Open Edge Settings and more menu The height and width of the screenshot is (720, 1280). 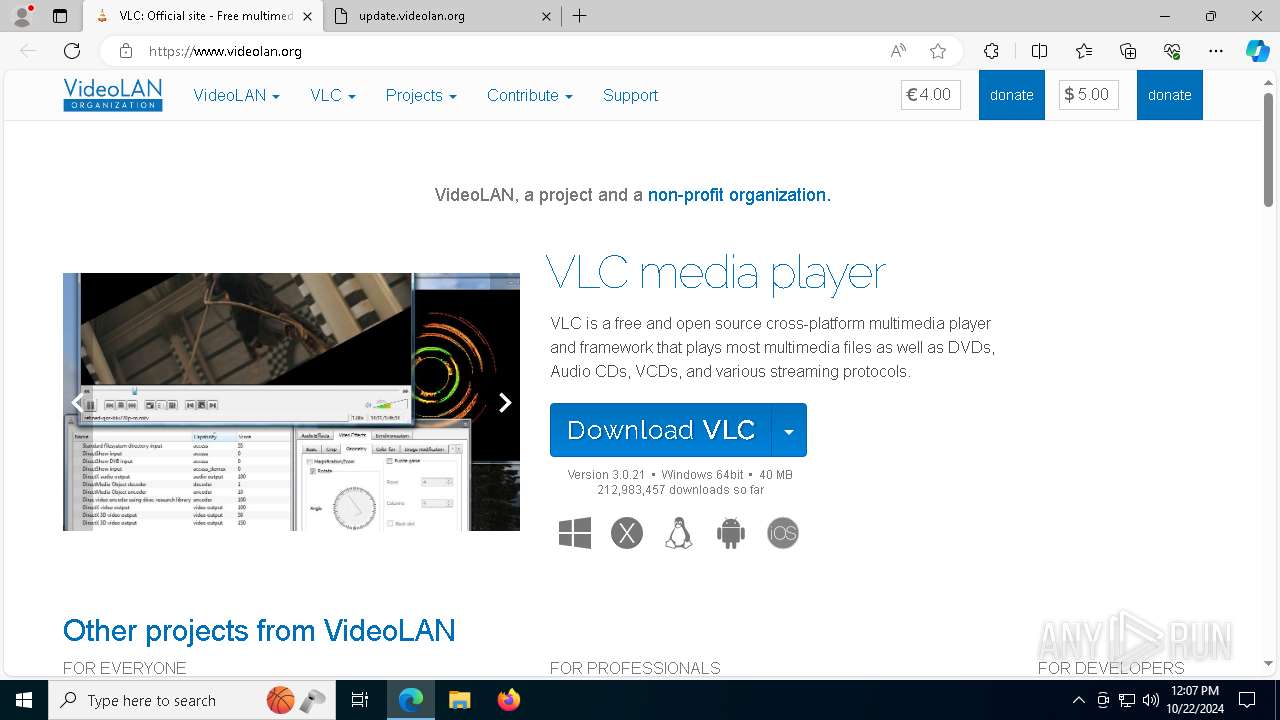coord(1216,51)
